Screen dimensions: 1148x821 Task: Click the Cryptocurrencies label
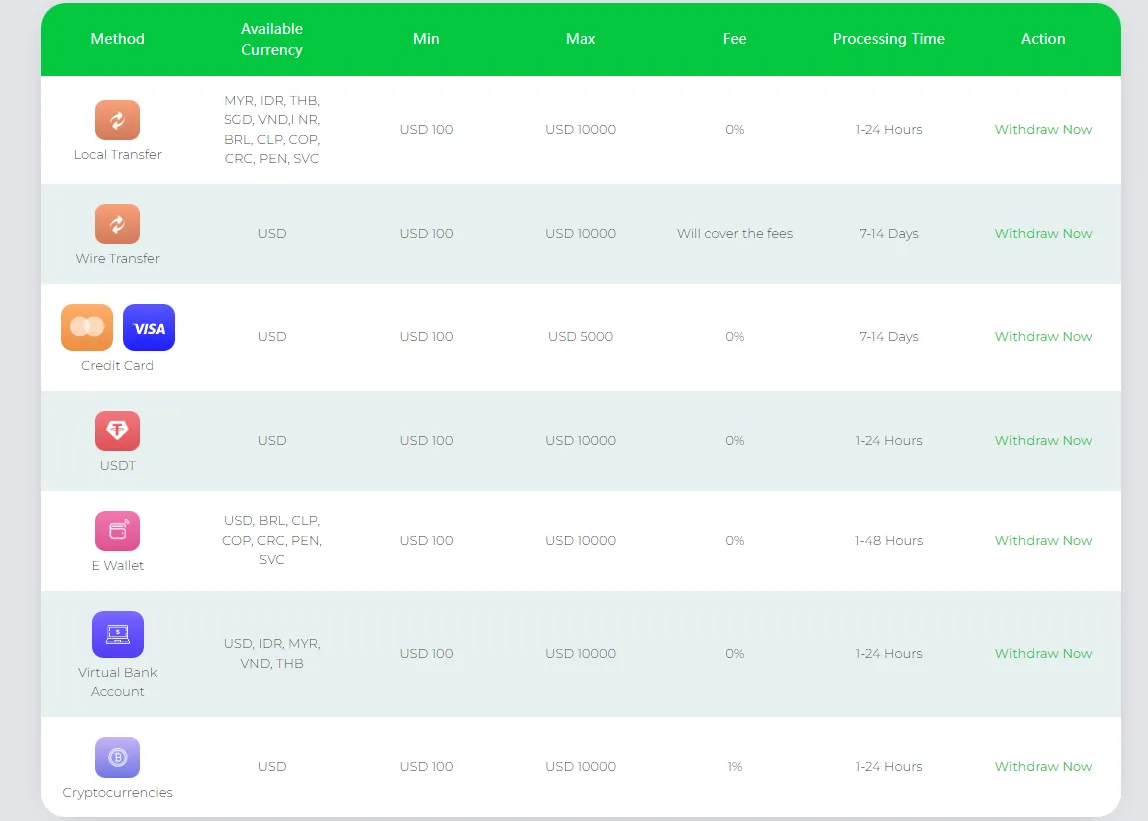[x=117, y=792]
